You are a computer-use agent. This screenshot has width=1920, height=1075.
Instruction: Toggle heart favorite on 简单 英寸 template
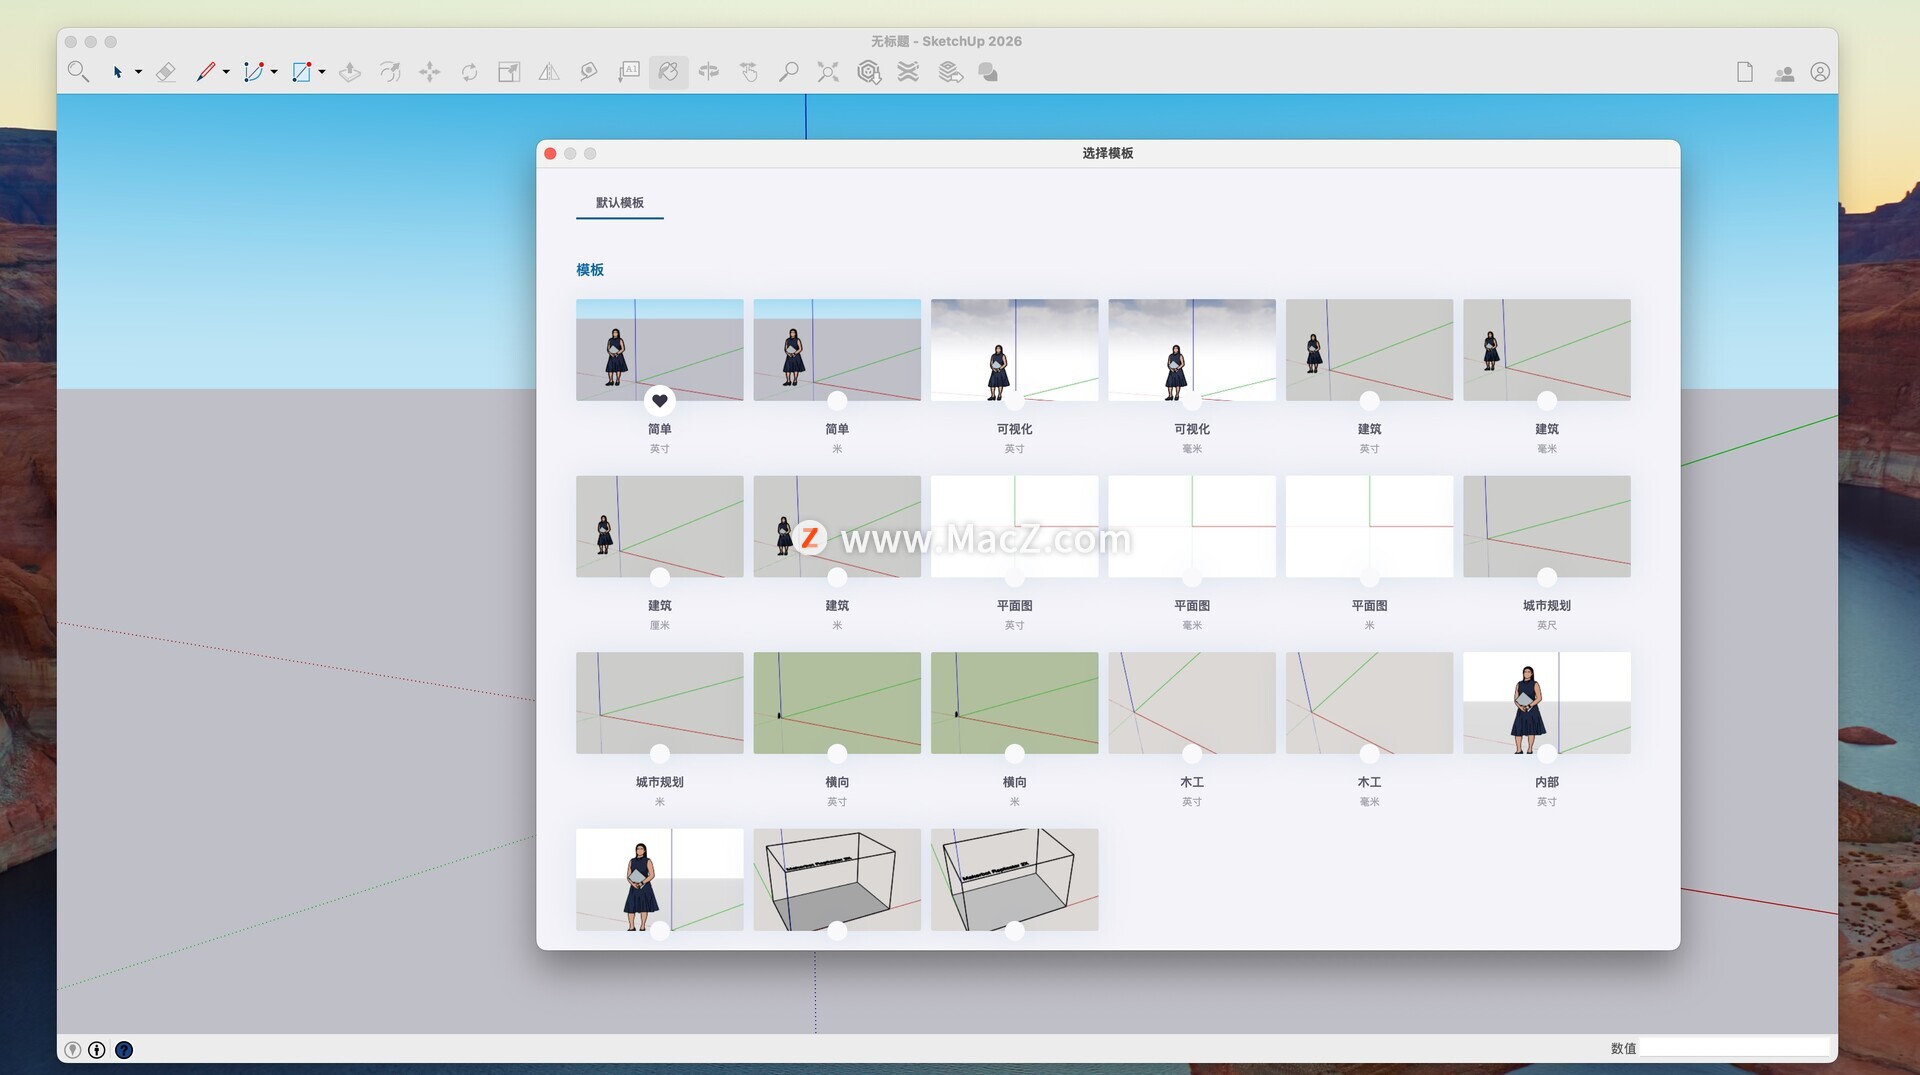[659, 401]
